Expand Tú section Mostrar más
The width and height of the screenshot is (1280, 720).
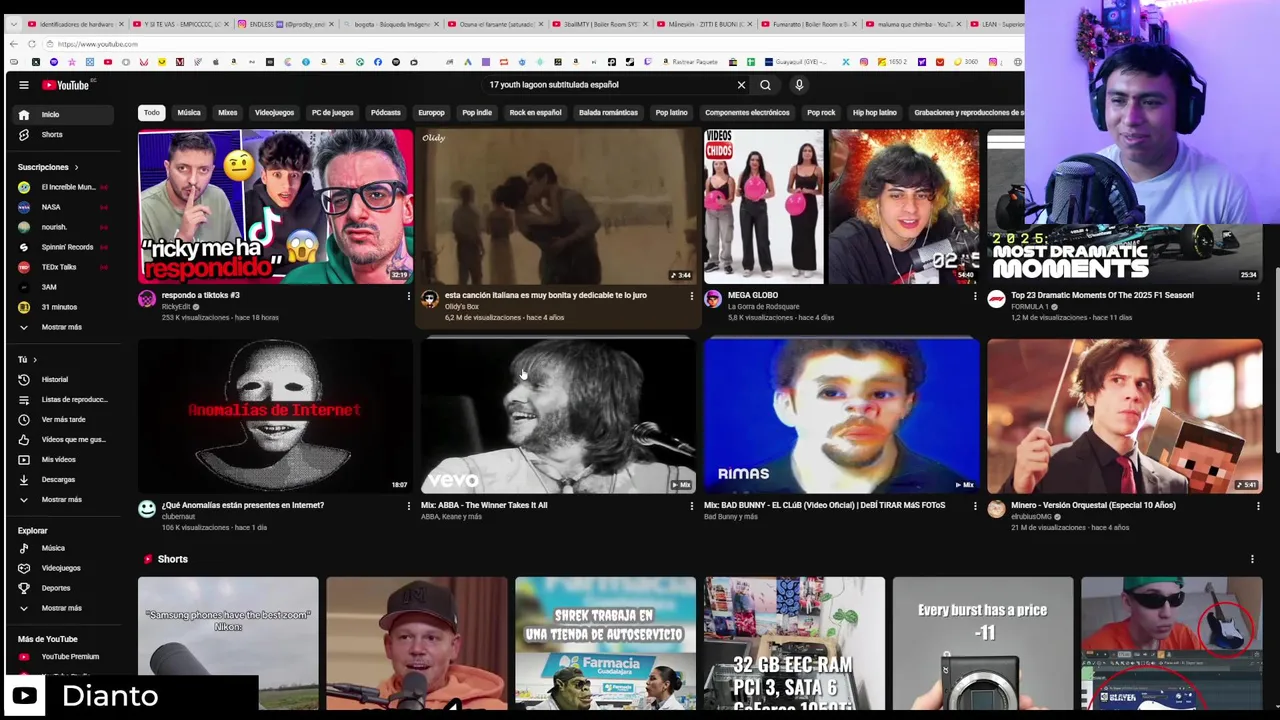coord(63,500)
